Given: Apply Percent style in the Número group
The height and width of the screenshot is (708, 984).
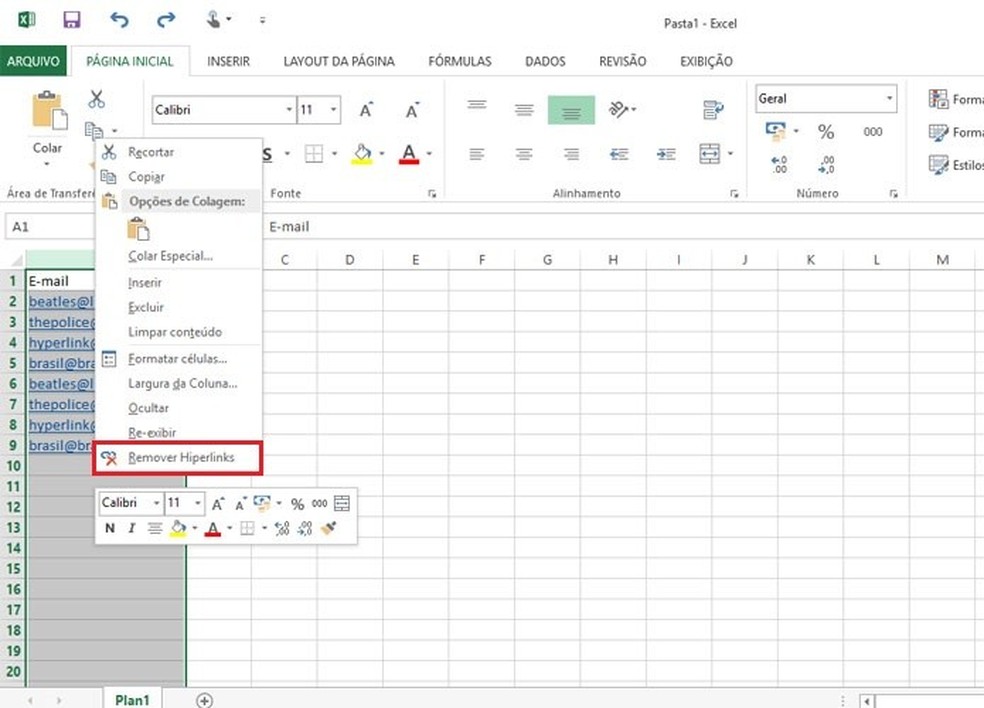Looking at the screenshot, I should tap(825, 130).
